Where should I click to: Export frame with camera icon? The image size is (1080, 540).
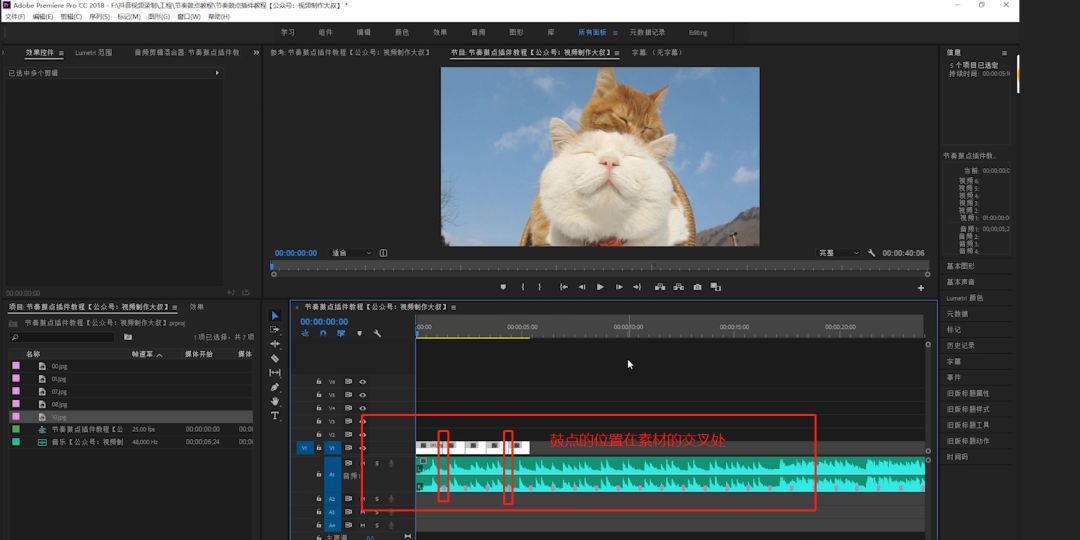coord(697,287)
